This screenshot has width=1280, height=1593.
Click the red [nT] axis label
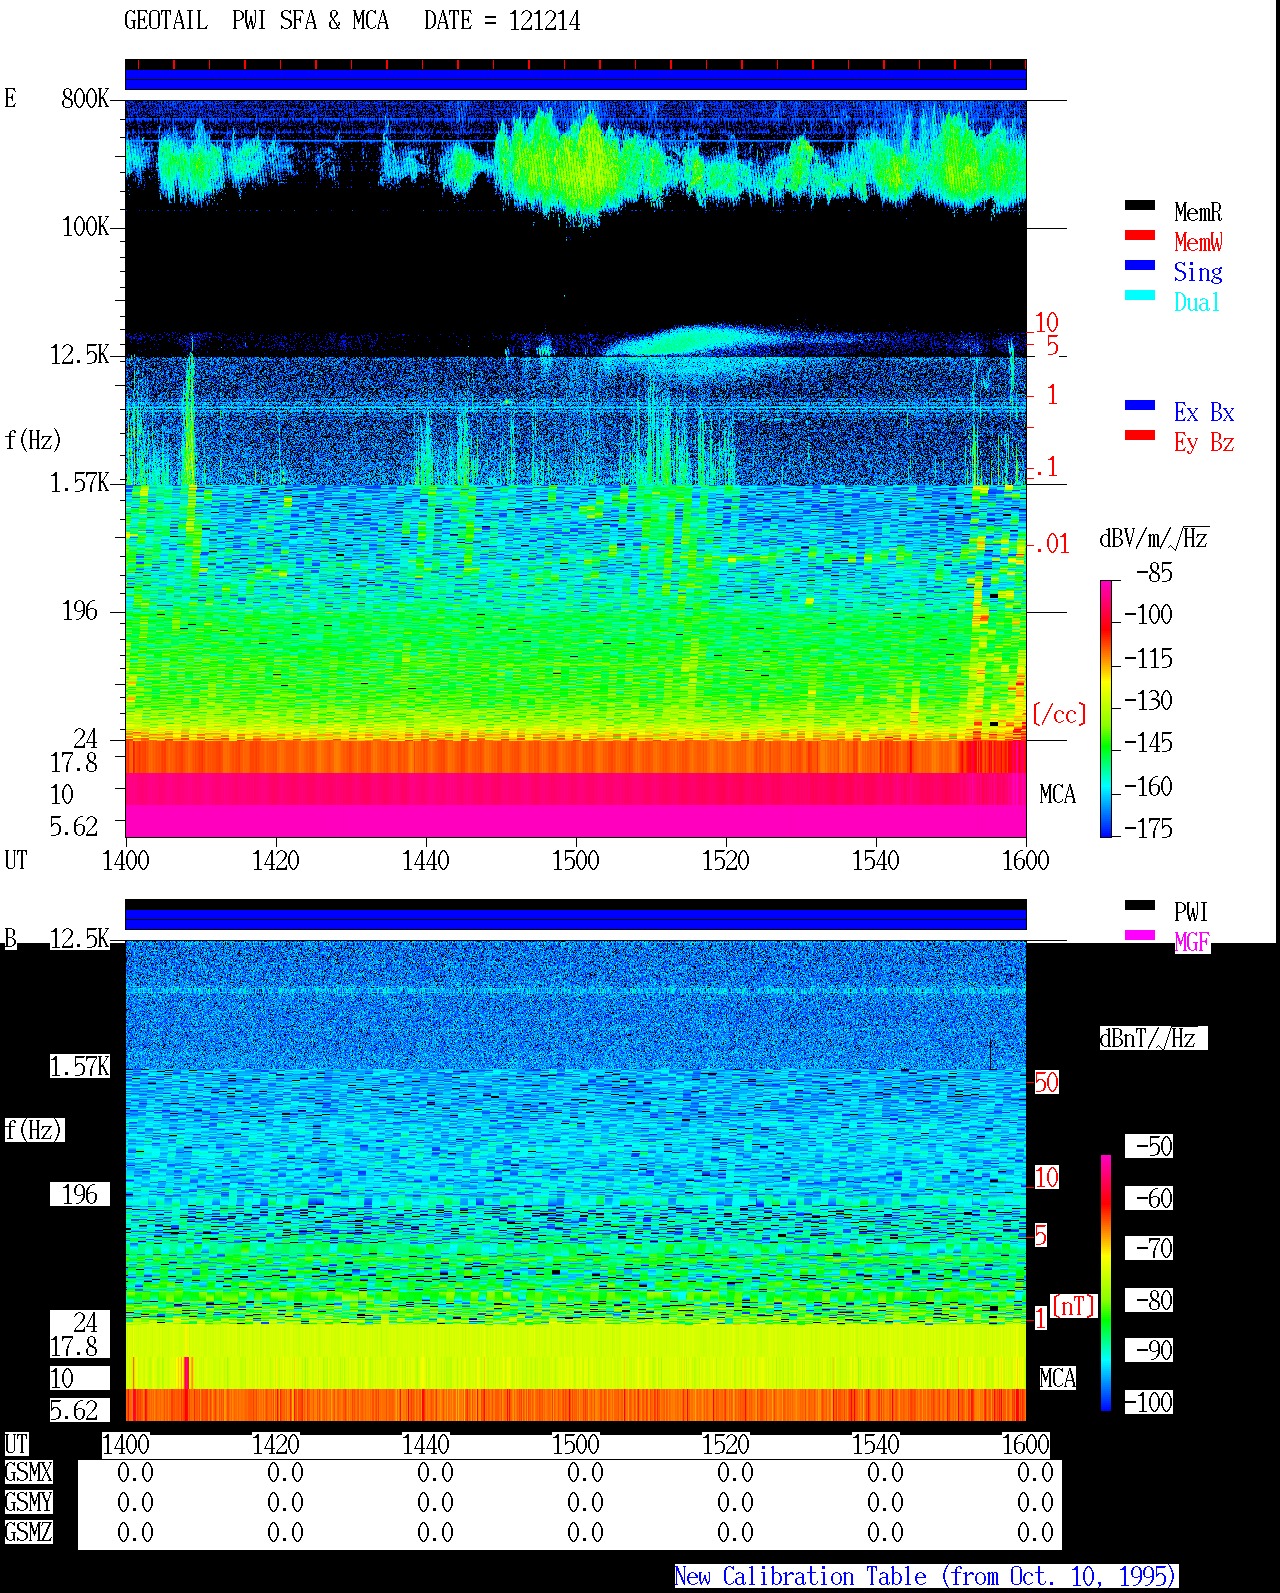click(x=1074, y=1306)
